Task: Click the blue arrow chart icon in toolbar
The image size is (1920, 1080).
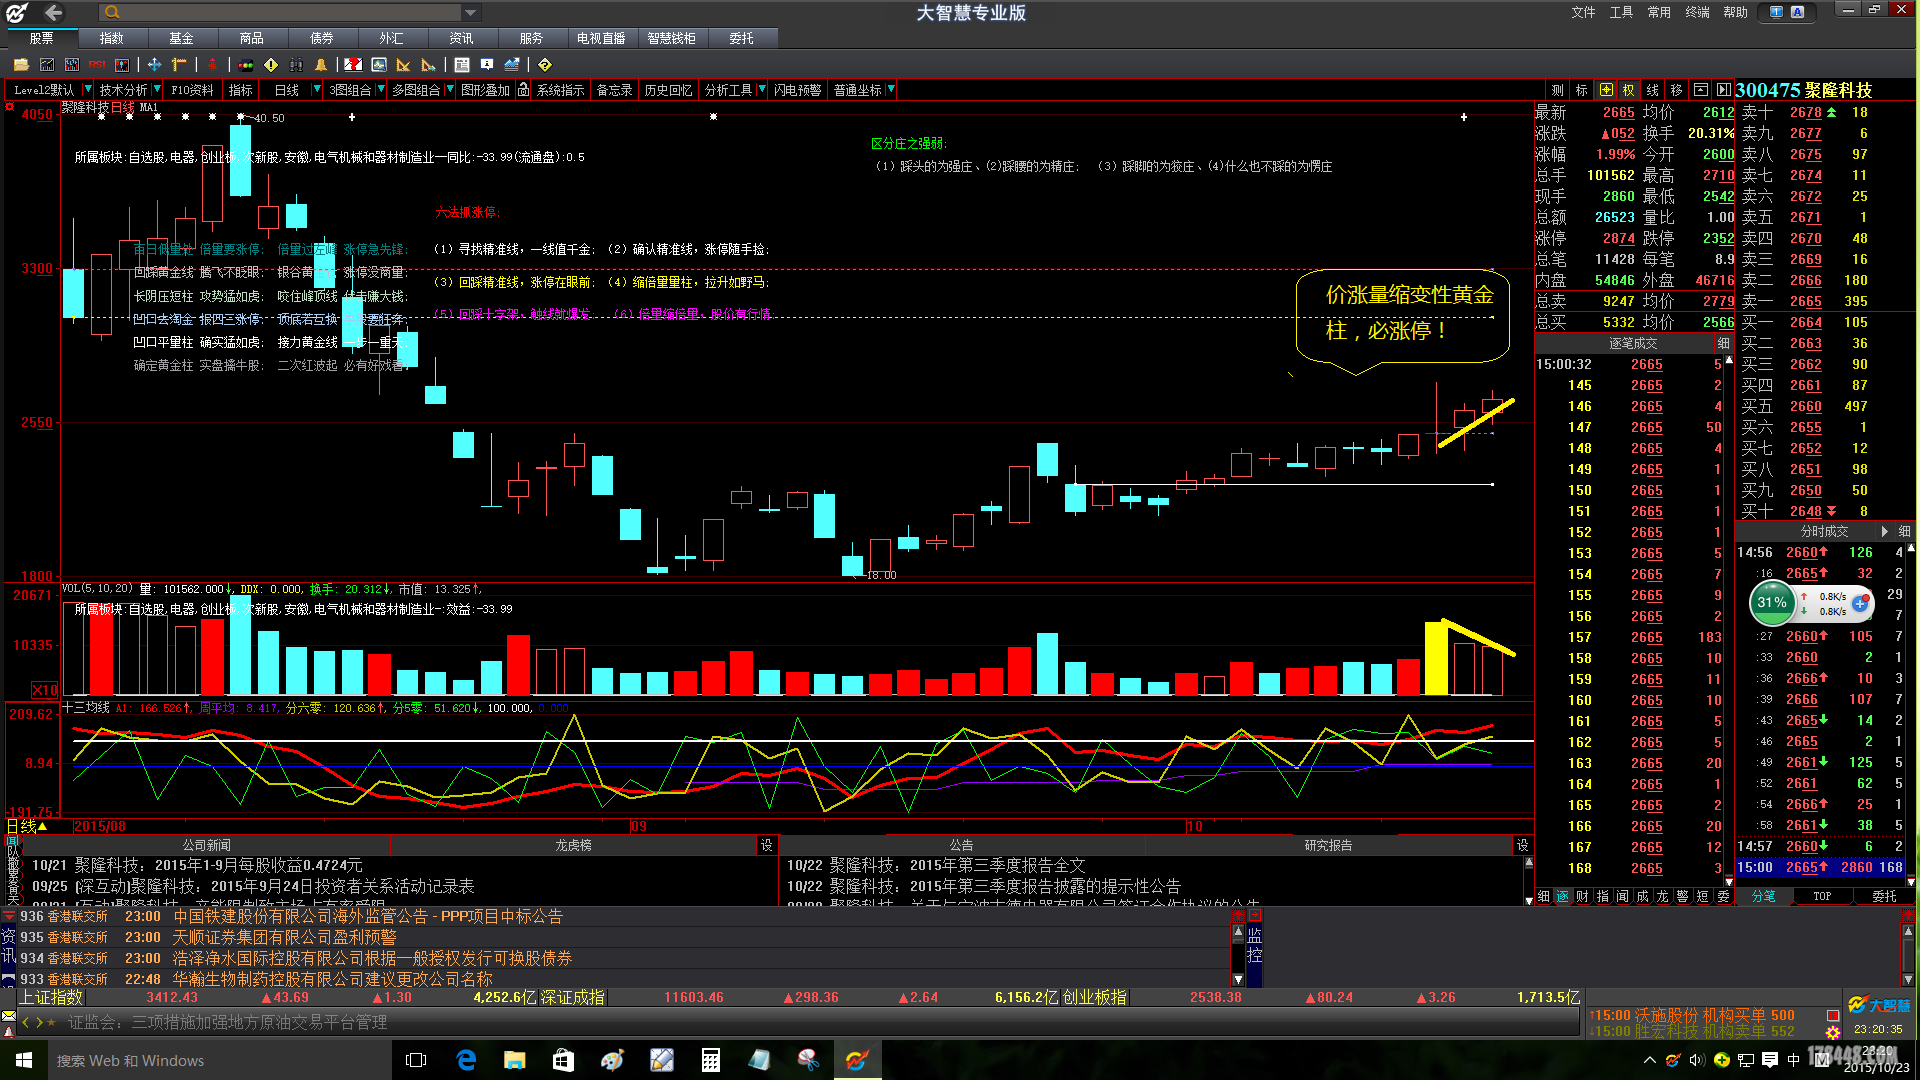Action: 512,65
